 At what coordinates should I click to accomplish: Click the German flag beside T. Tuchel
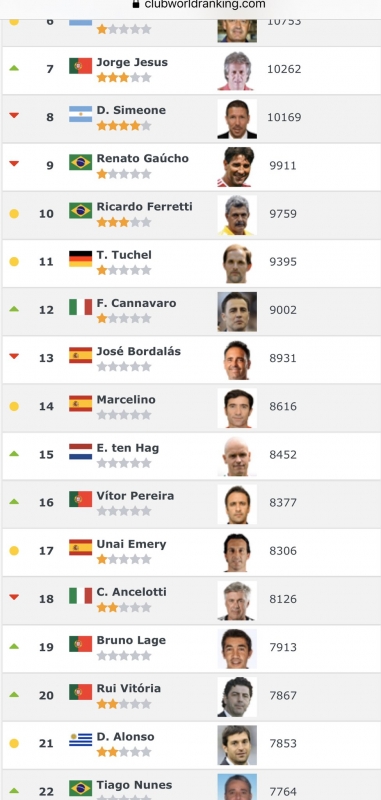[x=81, y=259]
